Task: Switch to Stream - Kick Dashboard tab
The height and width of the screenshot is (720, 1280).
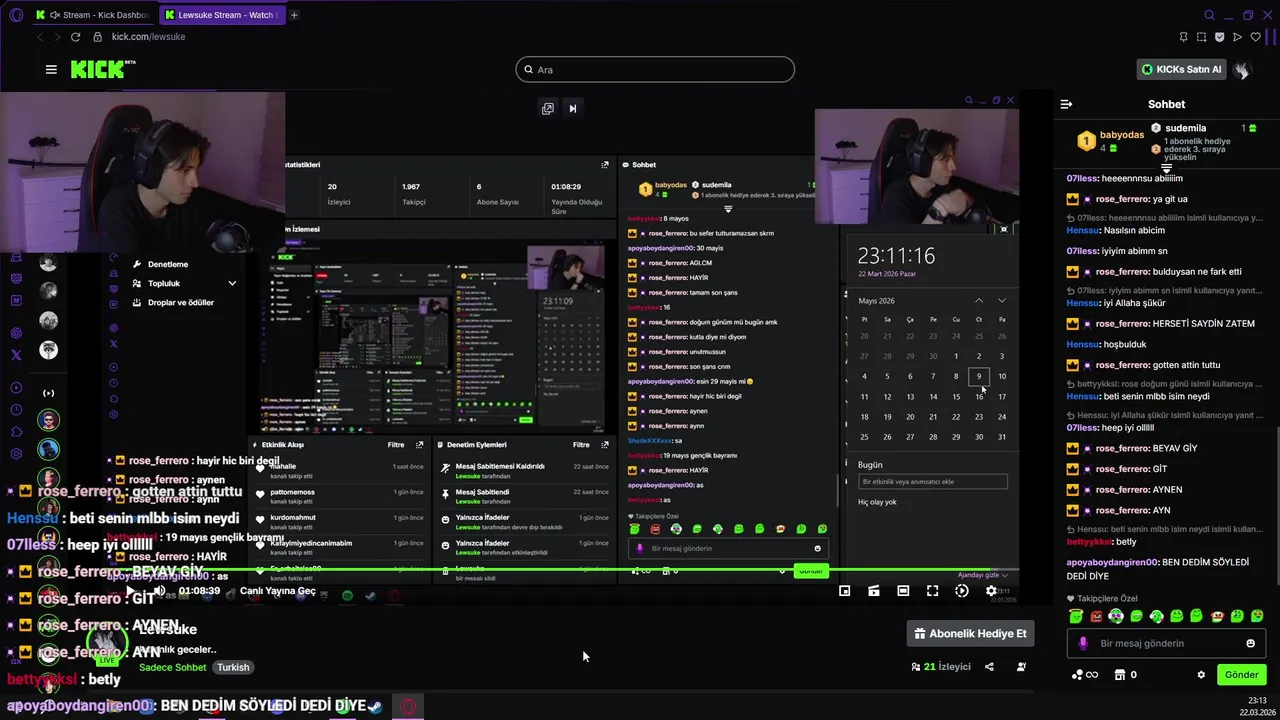Action: coord(92,15)
